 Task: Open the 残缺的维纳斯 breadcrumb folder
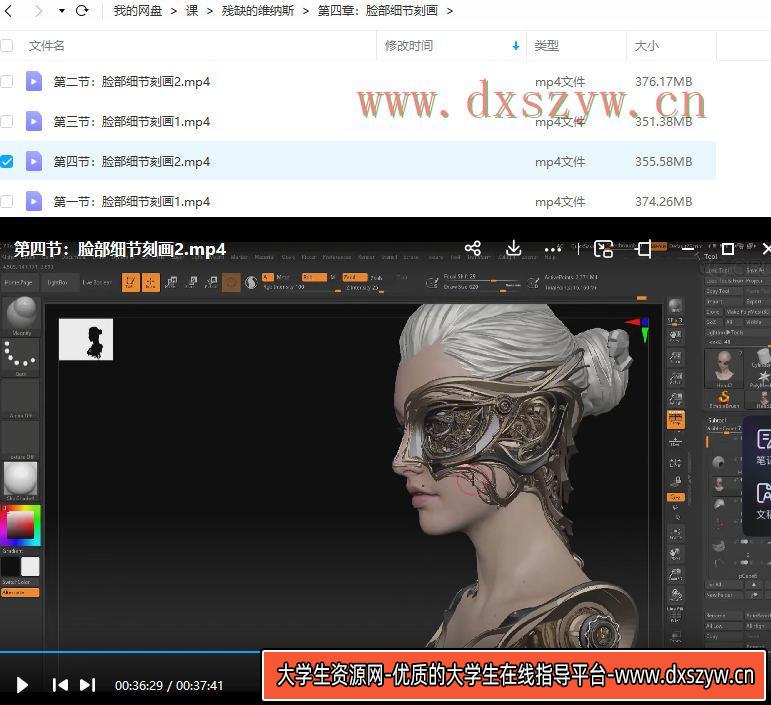tap(258, 11)
